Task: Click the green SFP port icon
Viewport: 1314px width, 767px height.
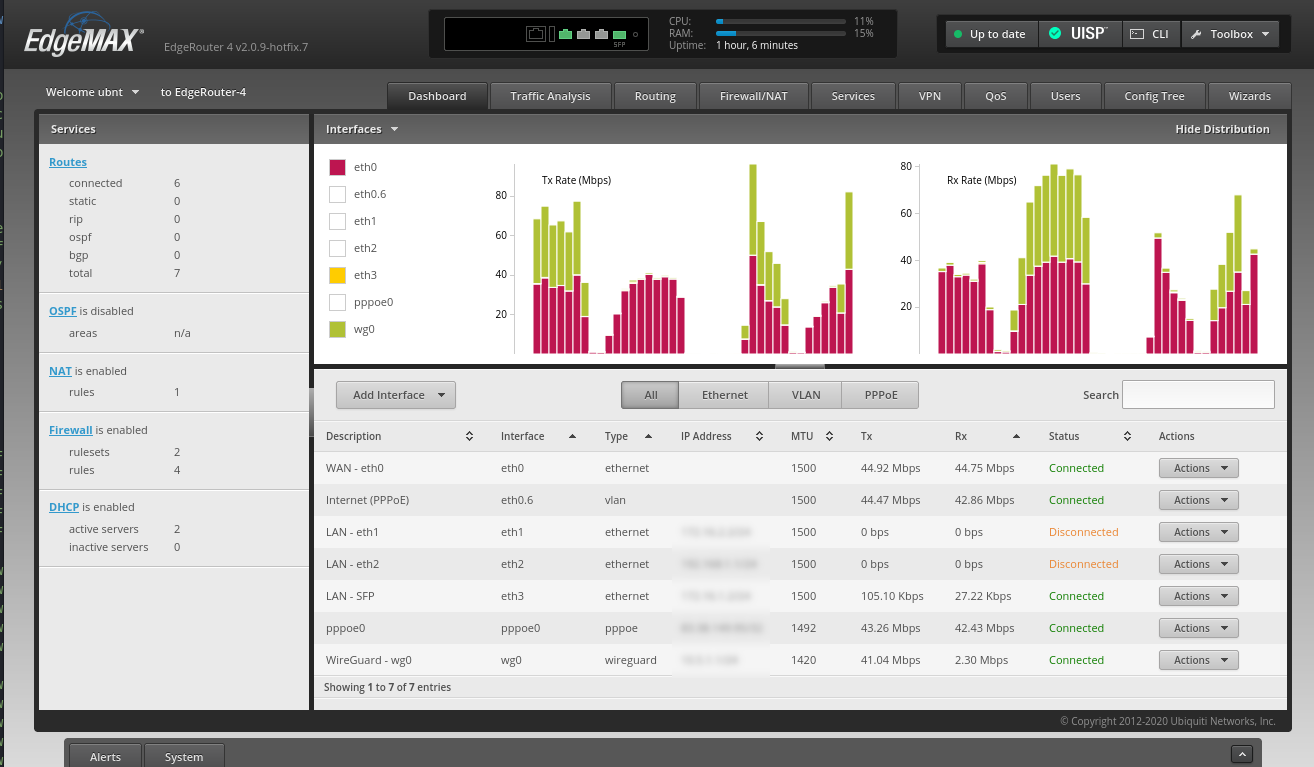Action: tap(619, 35)
